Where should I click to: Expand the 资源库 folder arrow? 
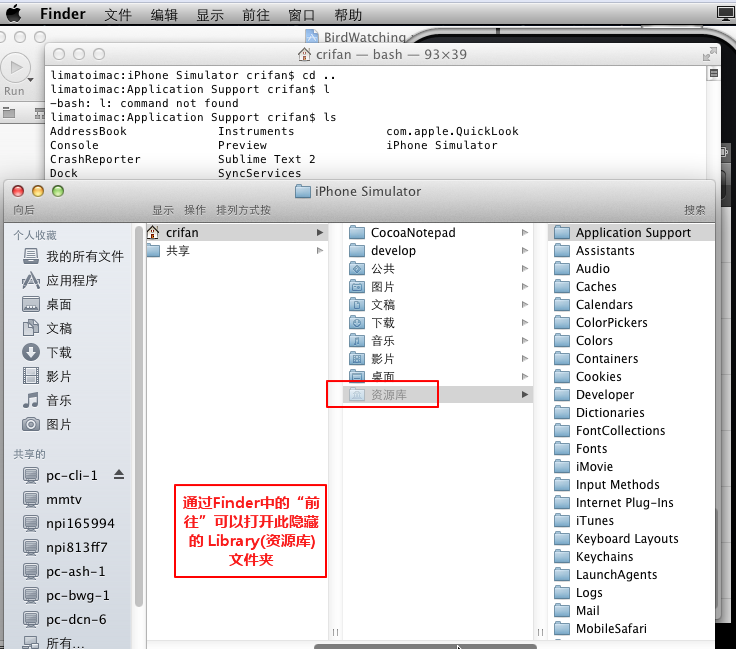coord(525,395)
